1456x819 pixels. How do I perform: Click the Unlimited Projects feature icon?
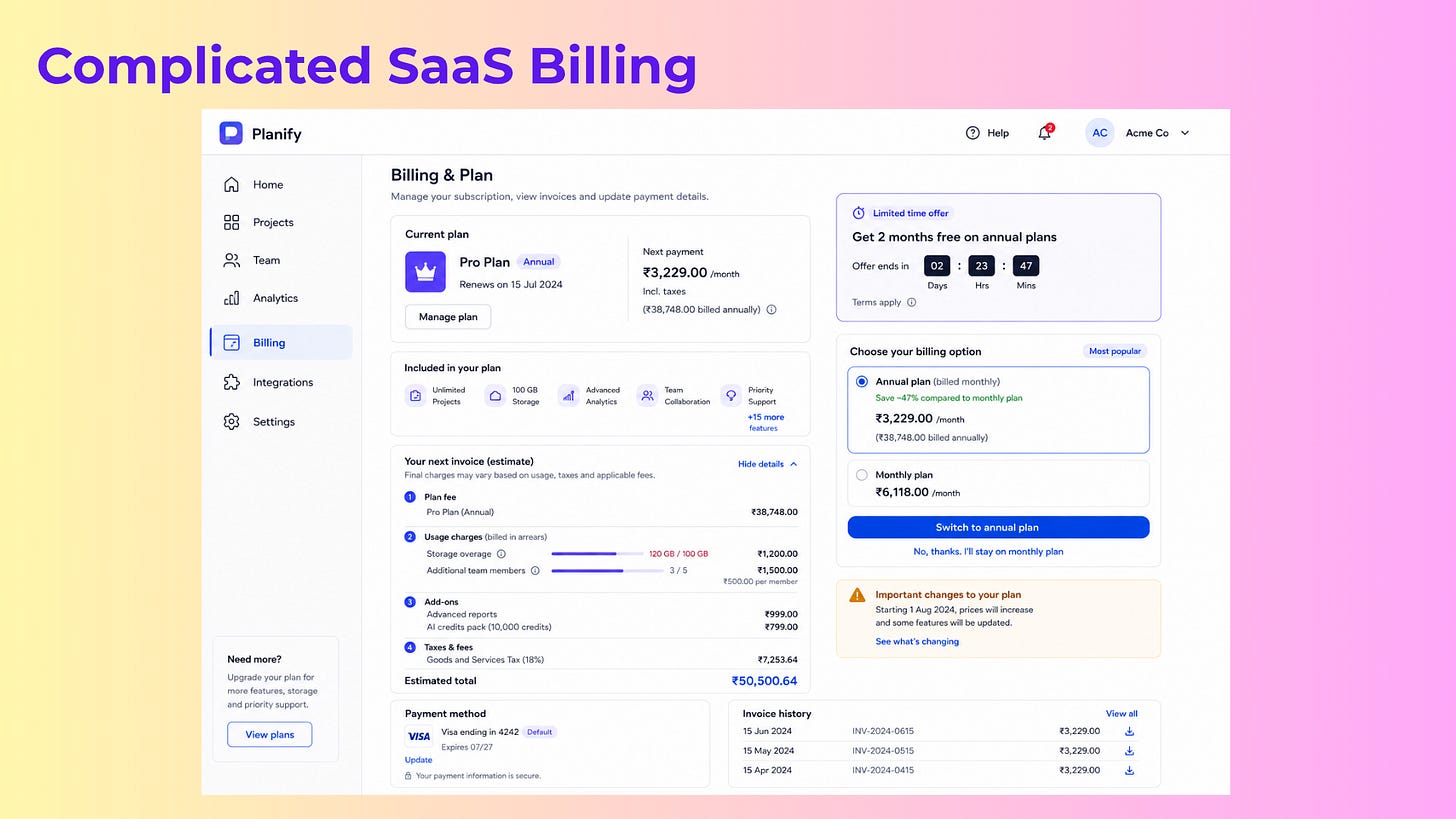[415, 396]
